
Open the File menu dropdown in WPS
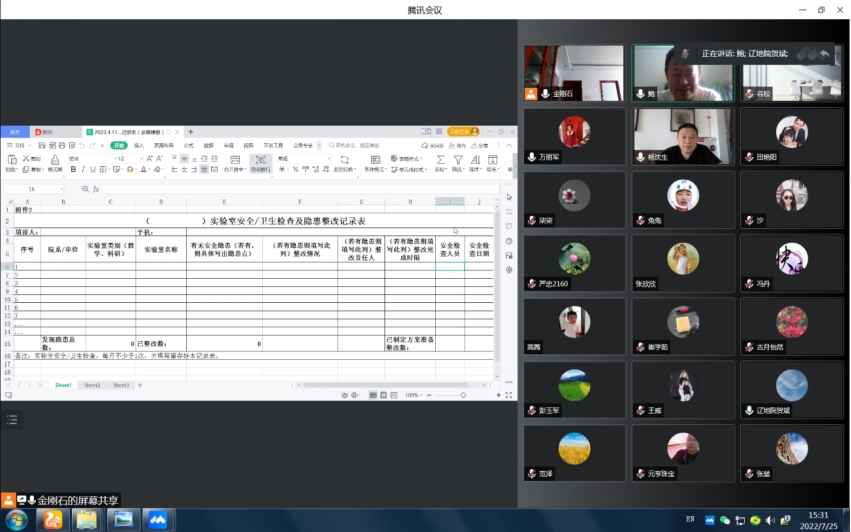[19, 145]
